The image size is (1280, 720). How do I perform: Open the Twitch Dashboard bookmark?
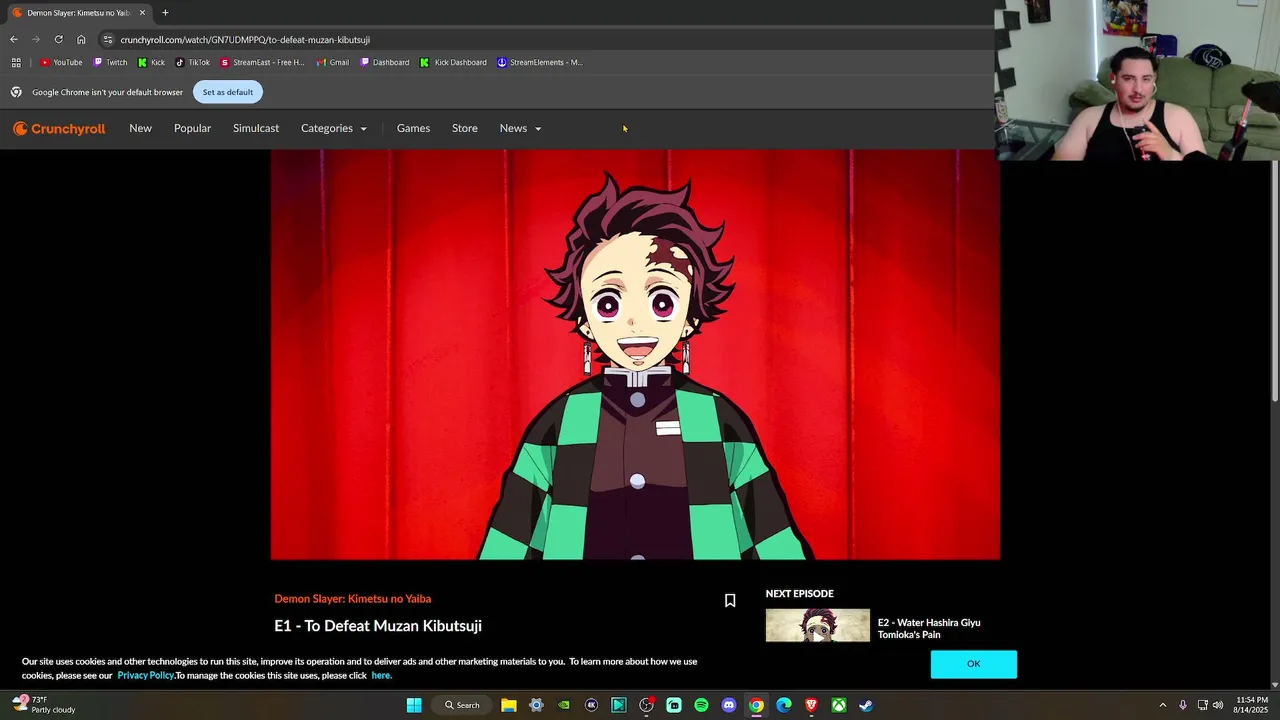tap(385, 62)
